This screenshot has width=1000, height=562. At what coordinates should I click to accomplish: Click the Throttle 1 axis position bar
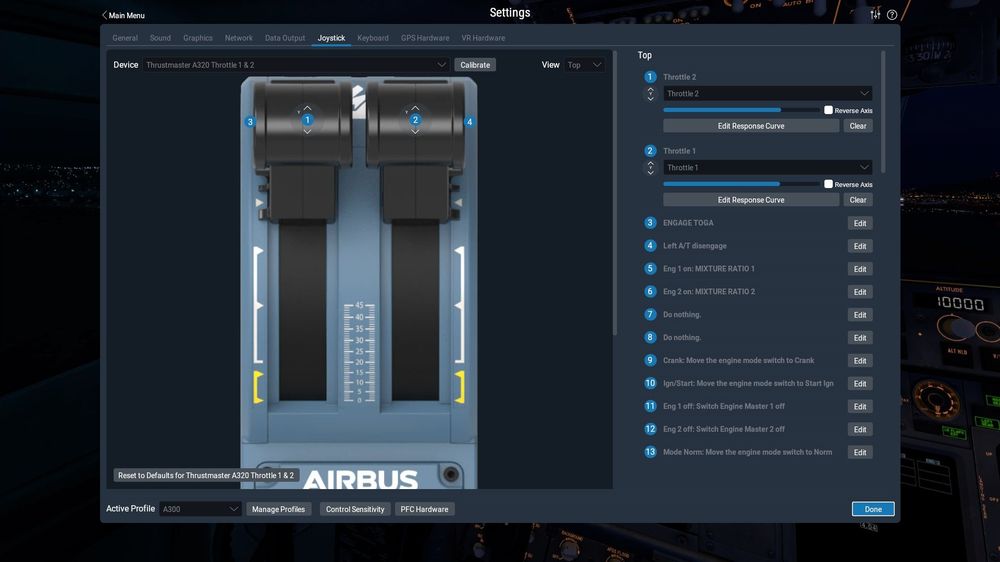tap(741, 184)
